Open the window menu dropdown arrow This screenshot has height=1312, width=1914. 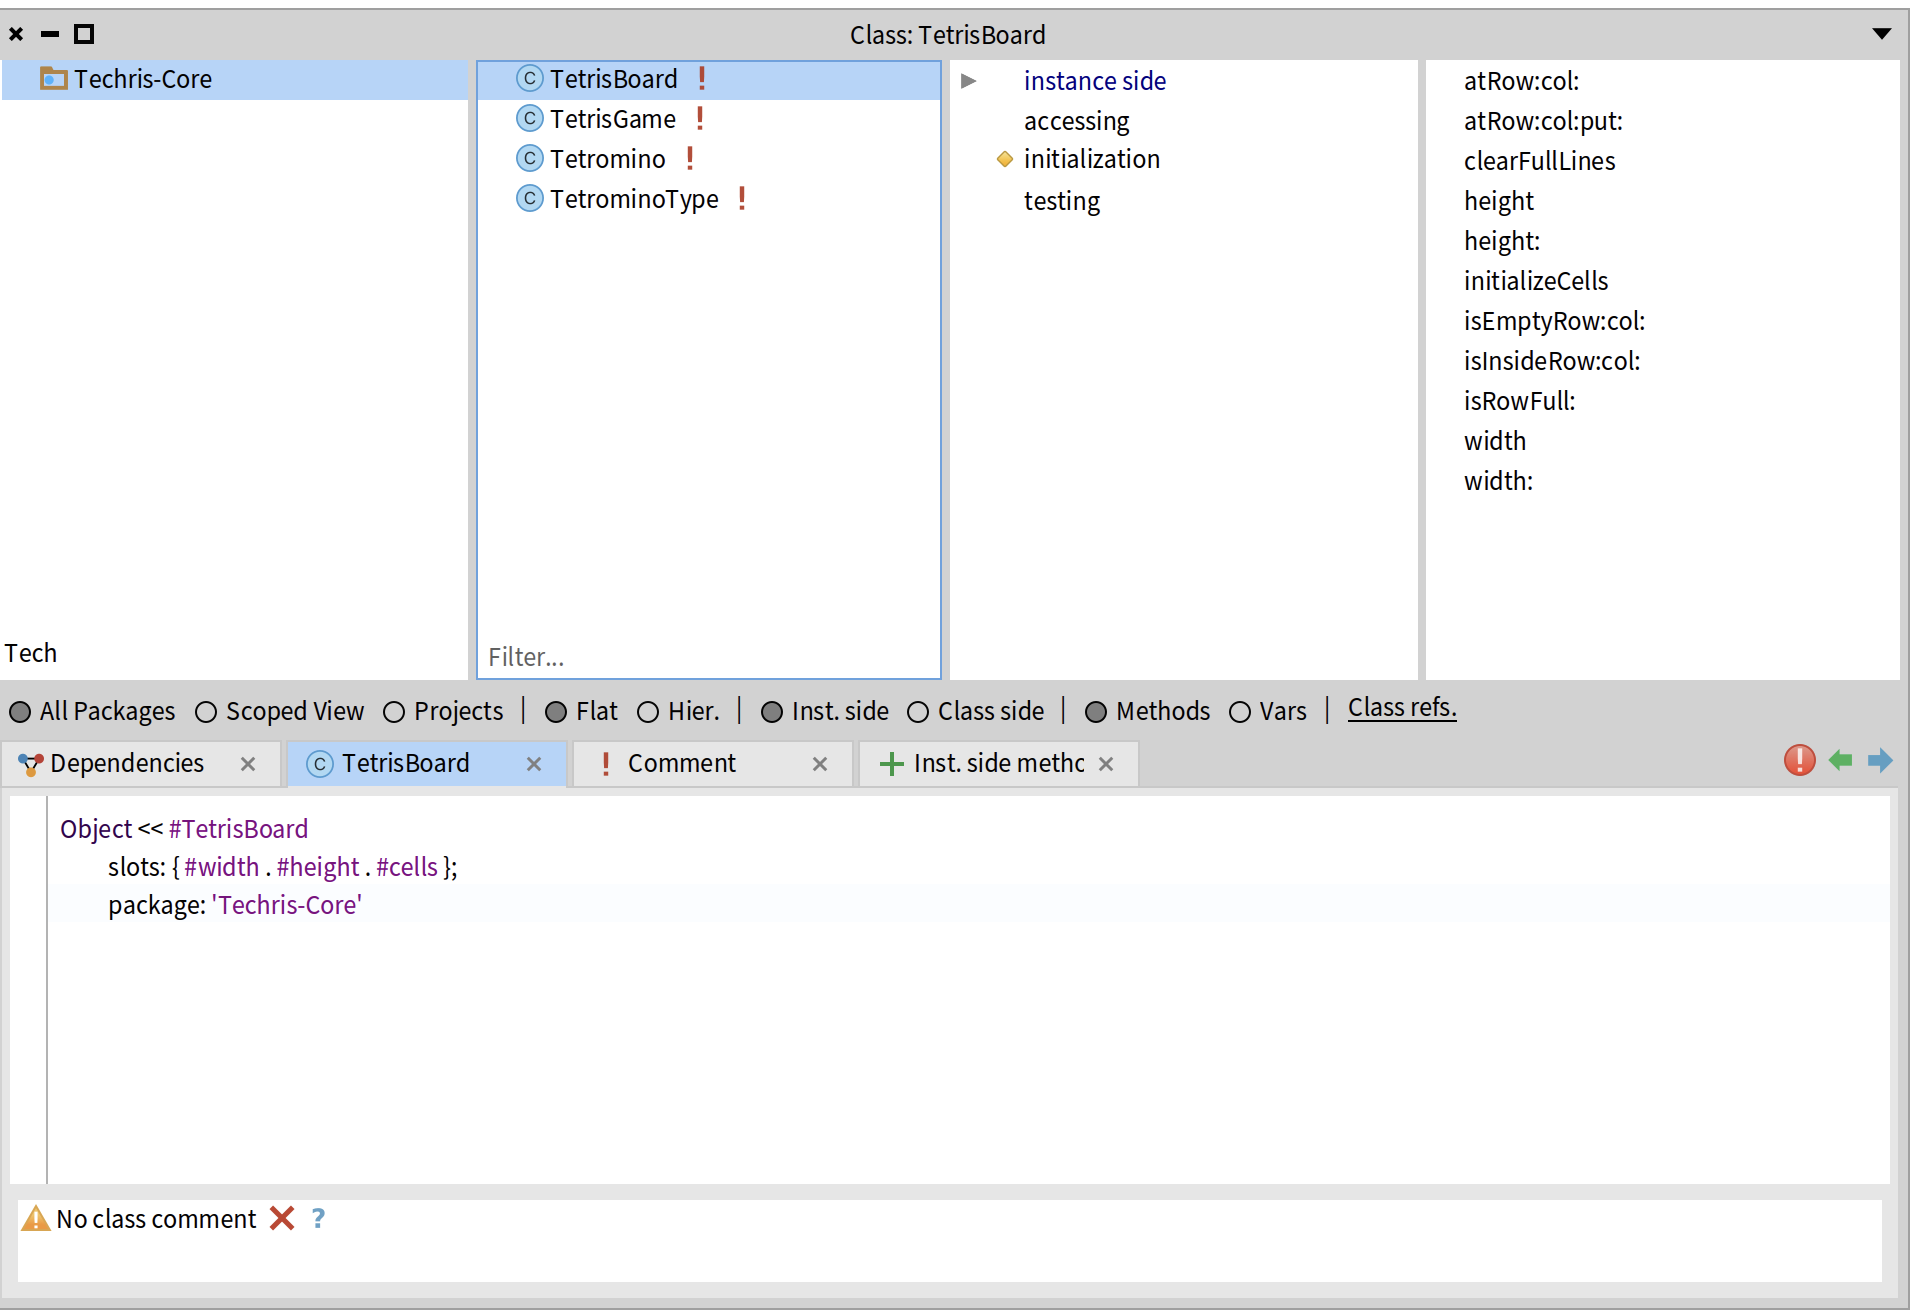(x=1881, y=34)
